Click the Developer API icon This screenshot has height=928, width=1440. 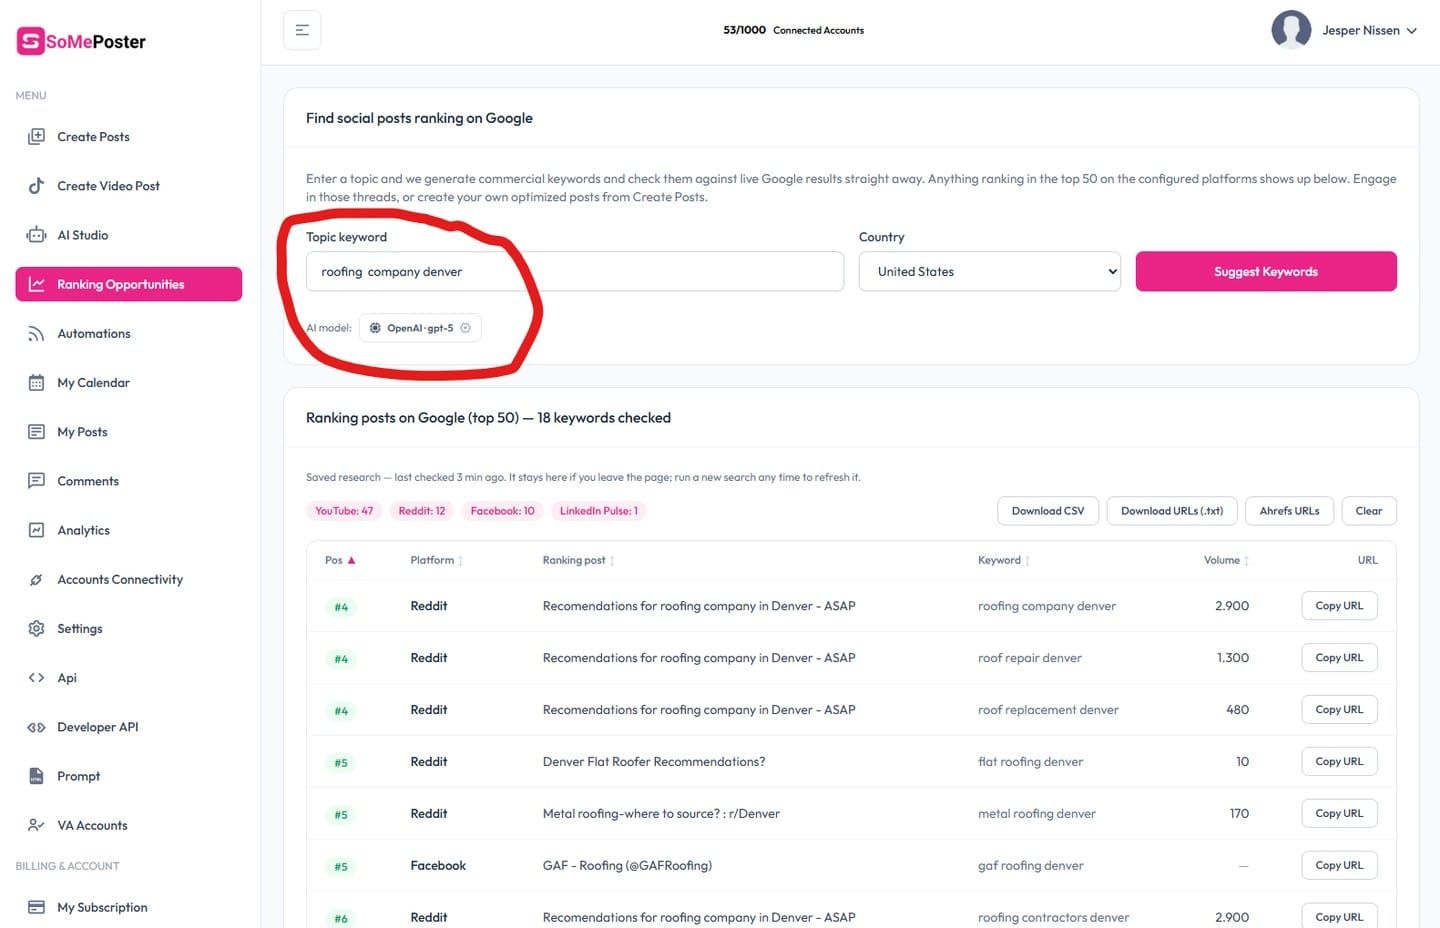pyautogui.click(x=36, y=727)
